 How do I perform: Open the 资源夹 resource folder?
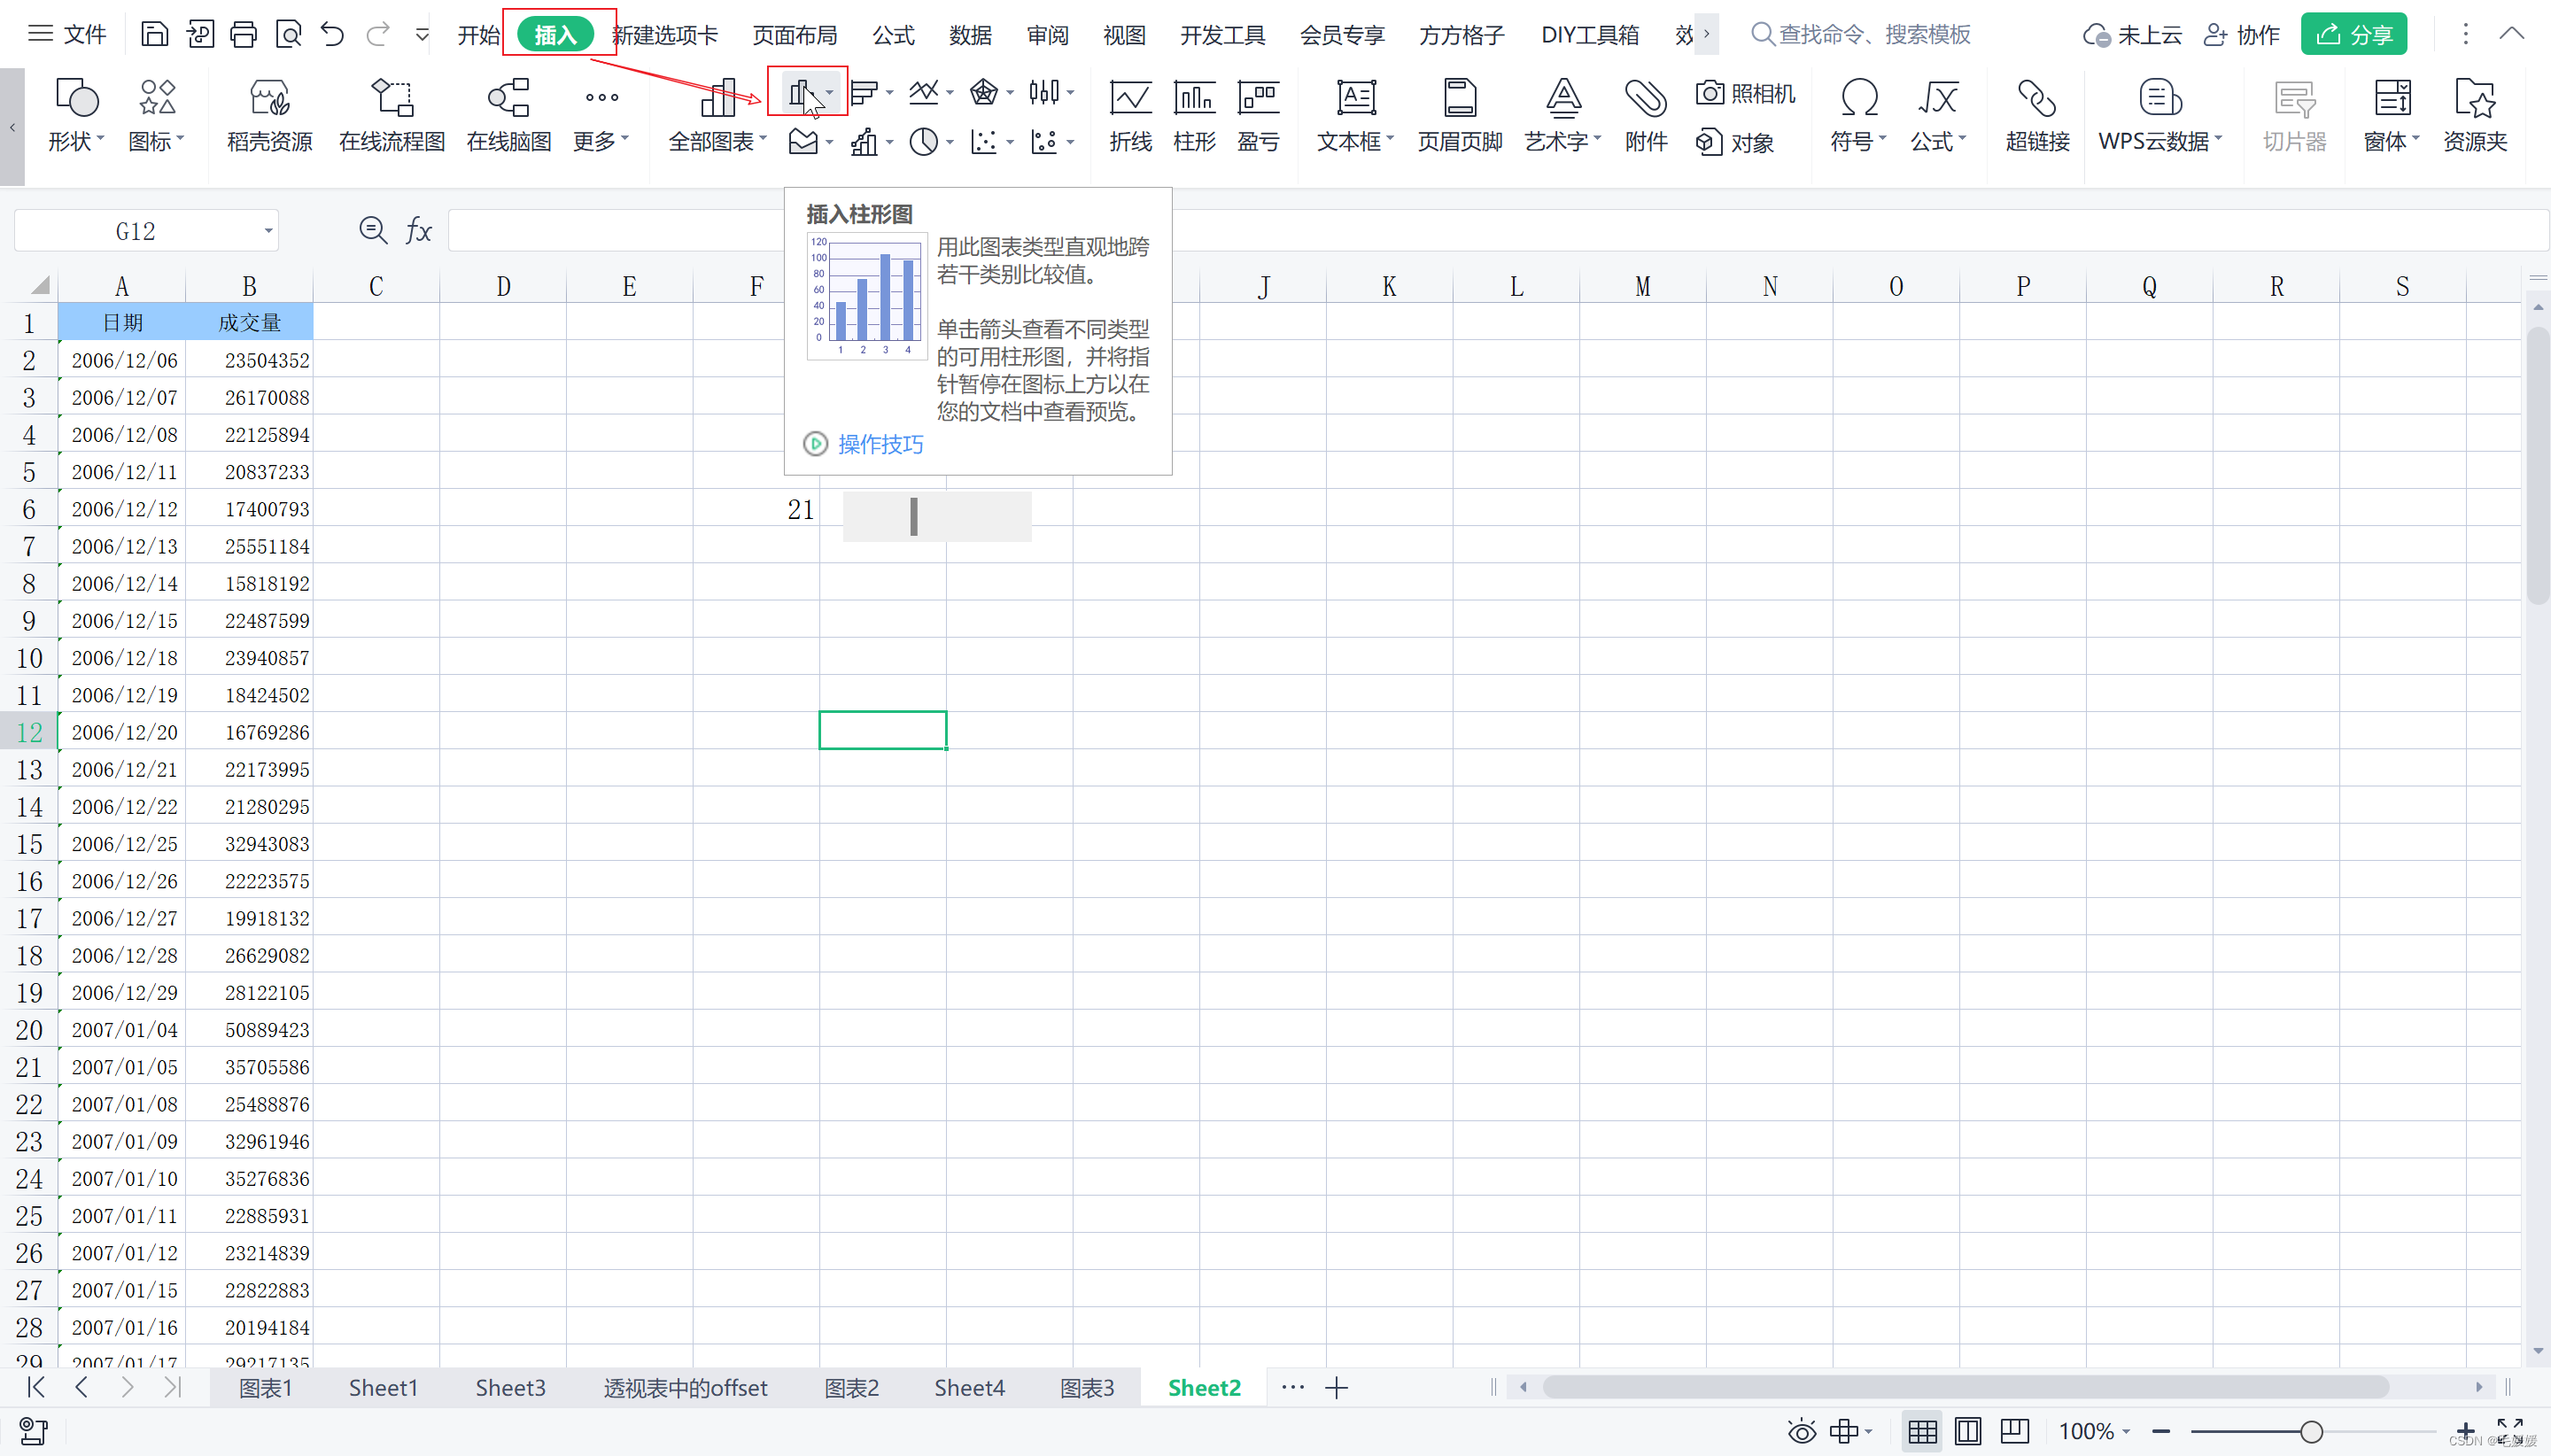pos(2475,115)
